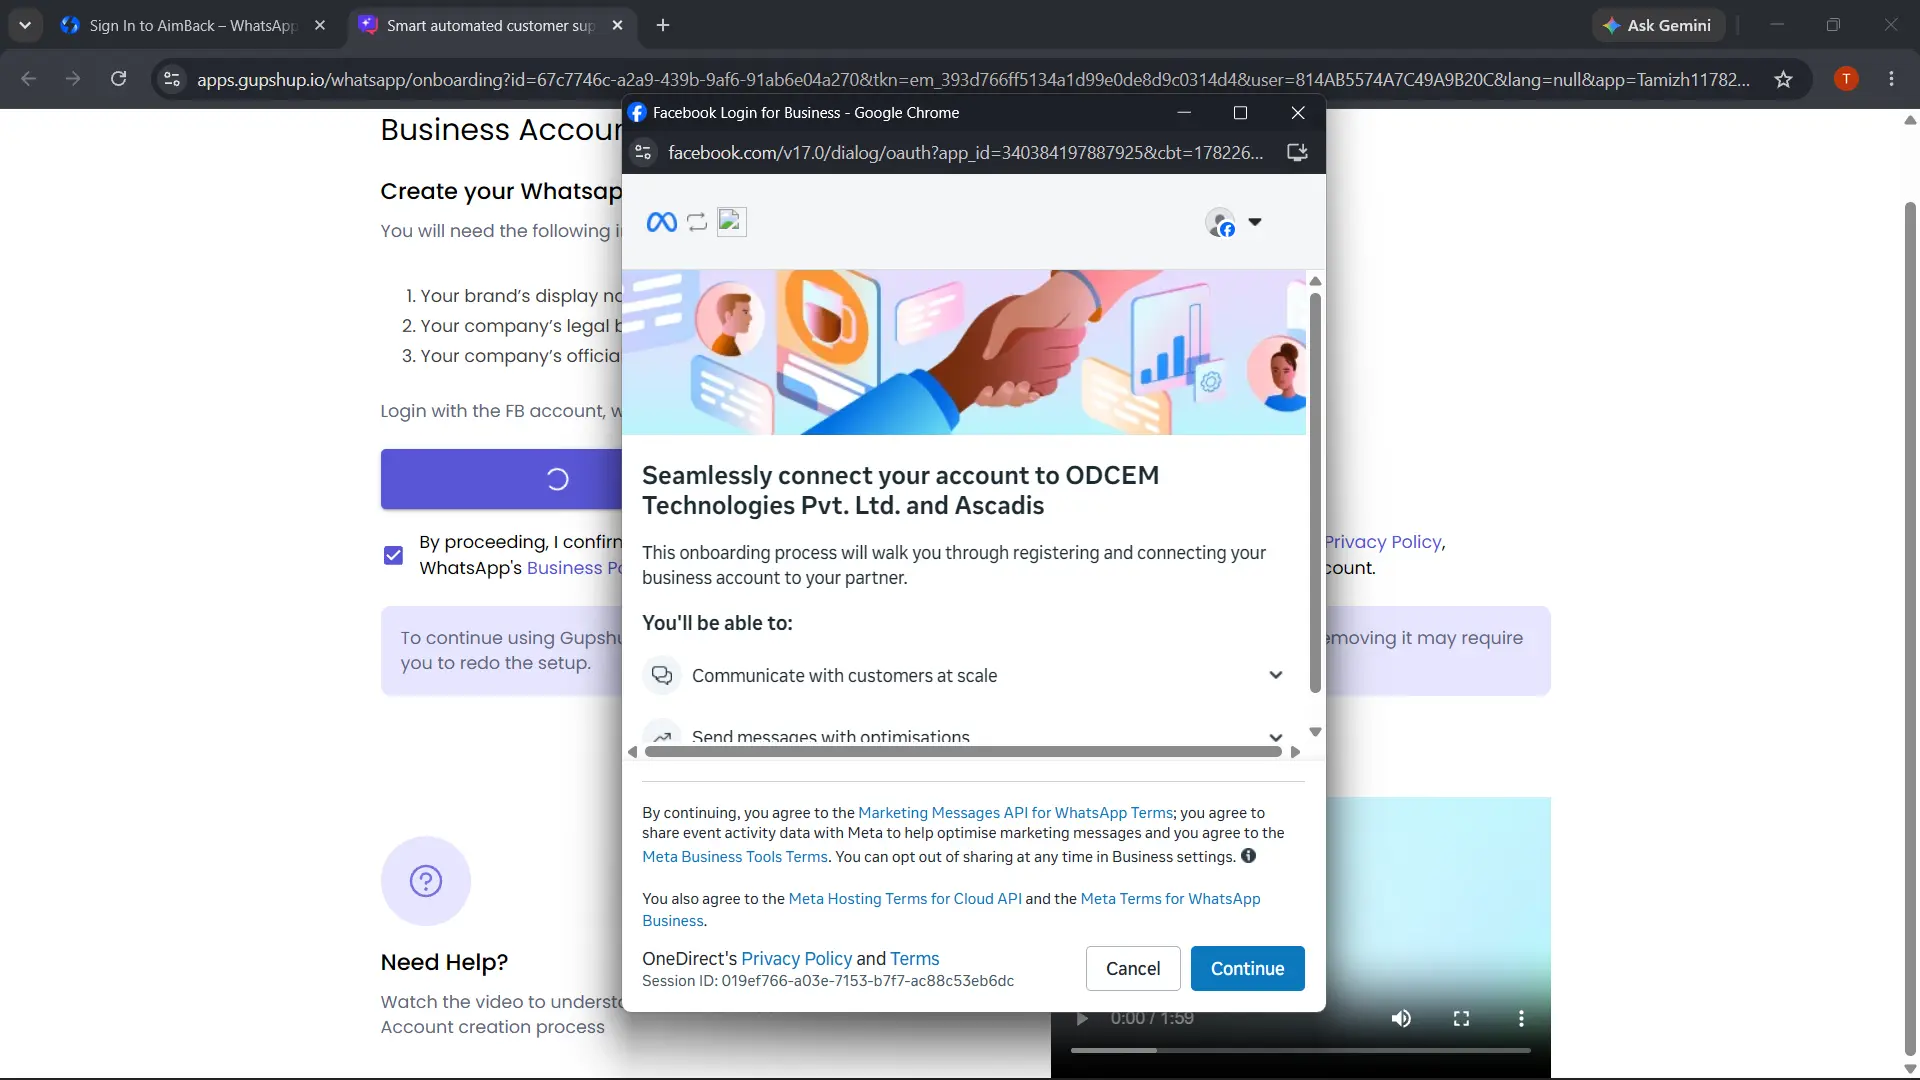The height and width of the screenshot is (1080, 1920).
Task: Click the dialog's scroll right arrow
Action: 1295,752
